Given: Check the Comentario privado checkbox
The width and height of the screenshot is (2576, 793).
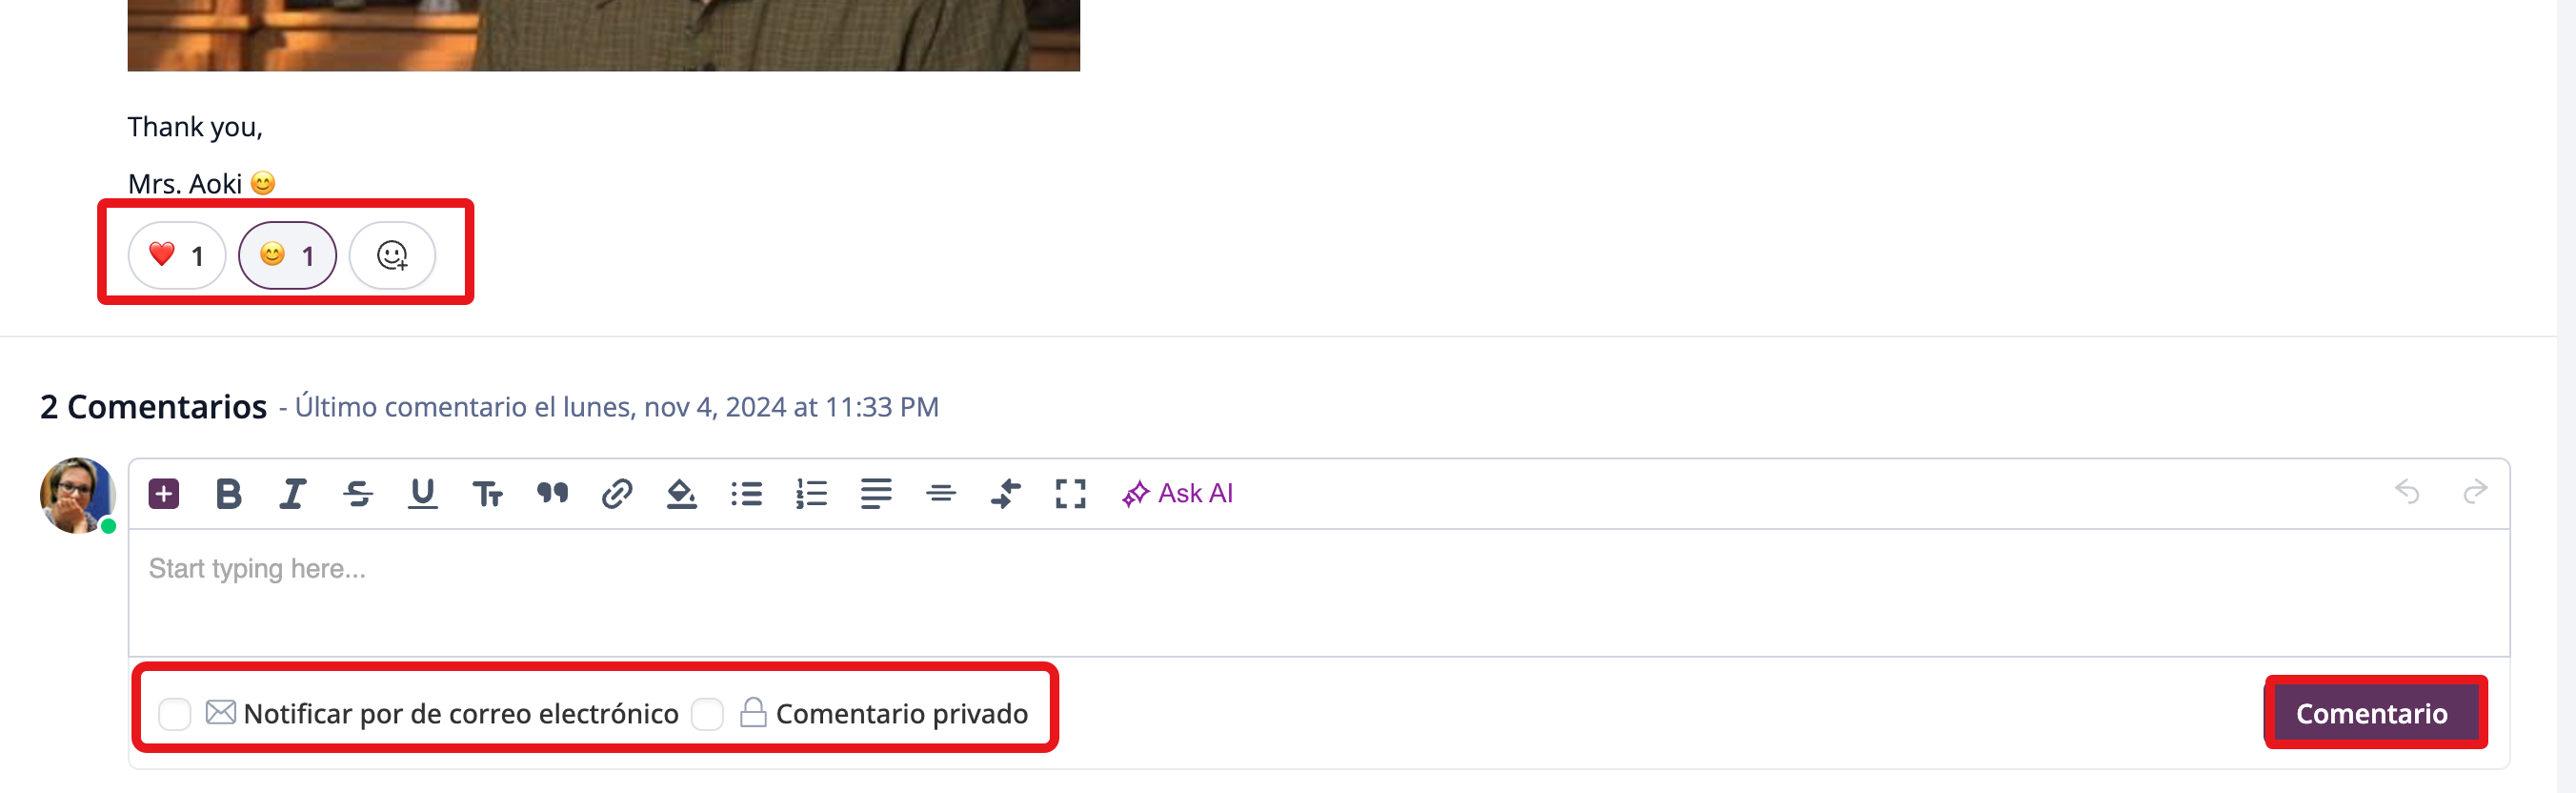Looking at the screenshot, I should (707, 714).
